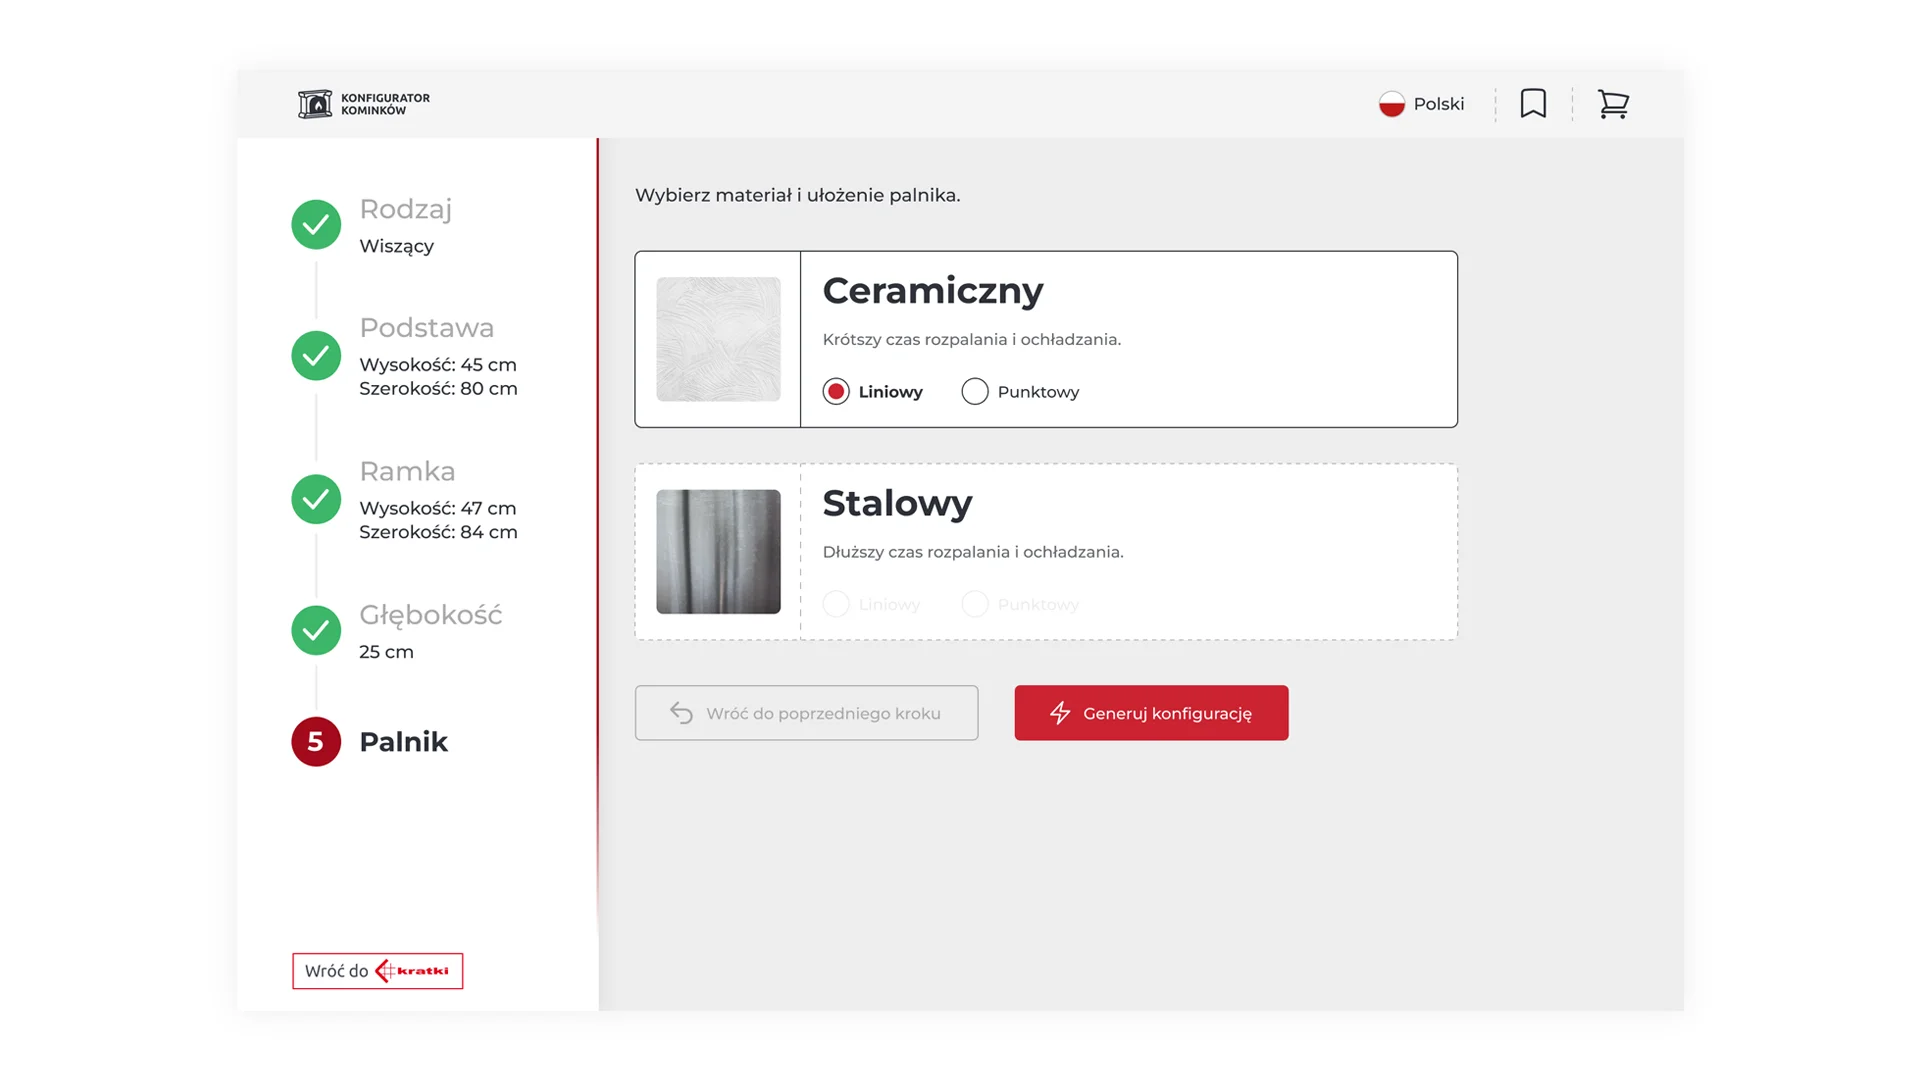Click the Konfigurator Kominków fireplace logo

pos(315,104)
